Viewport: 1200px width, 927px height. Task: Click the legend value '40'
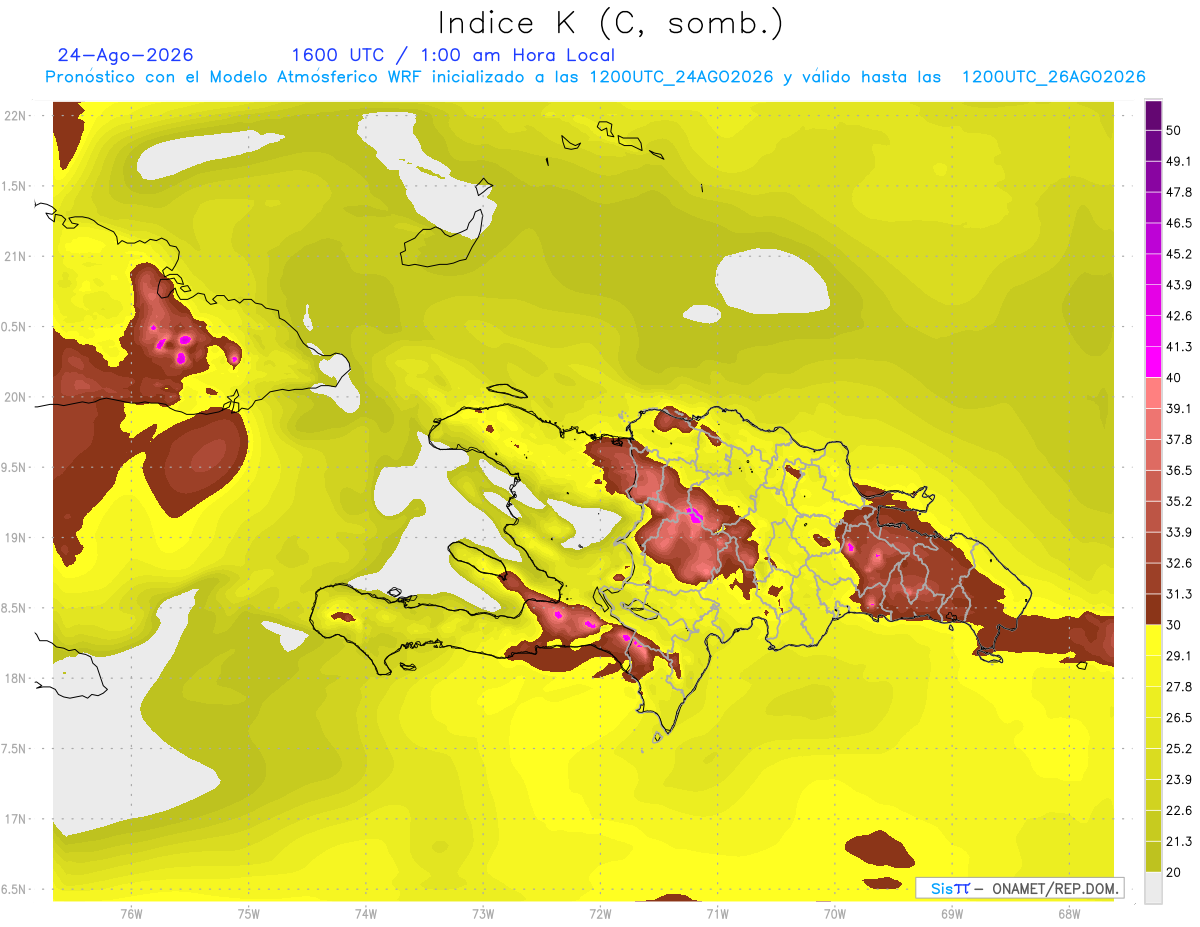pyautogui.click(x=1173, y=378)
